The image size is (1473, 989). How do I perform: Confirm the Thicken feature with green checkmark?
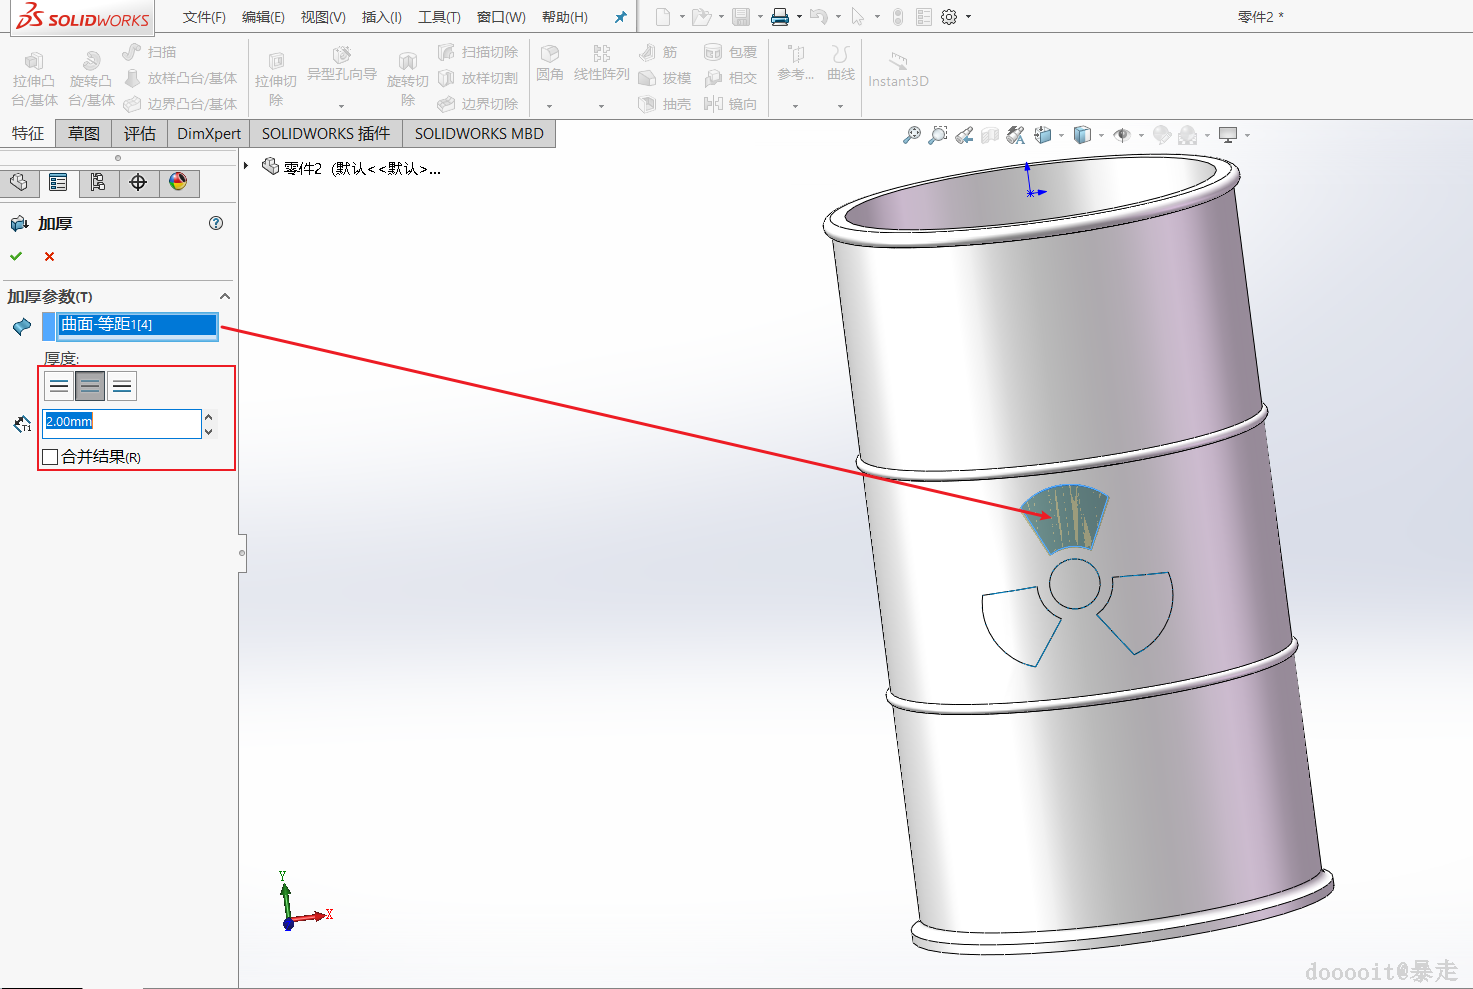pos(16,257)
